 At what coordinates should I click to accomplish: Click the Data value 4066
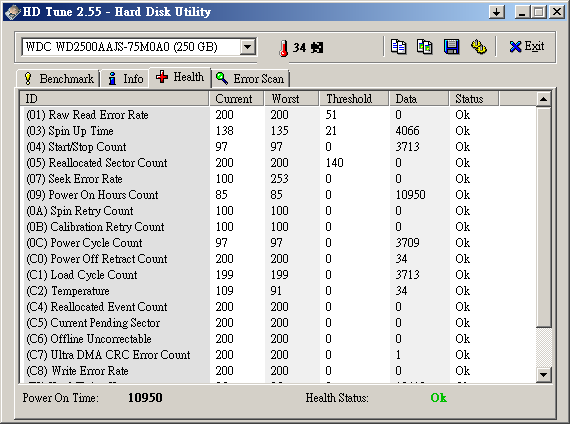(408, 131)
